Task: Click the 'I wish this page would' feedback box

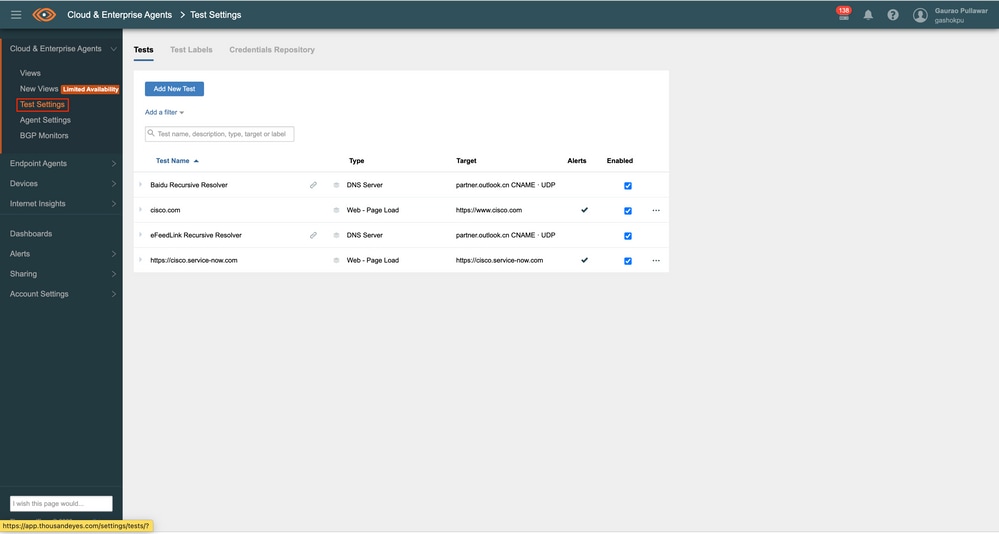Action: click(x=61, y=503)
